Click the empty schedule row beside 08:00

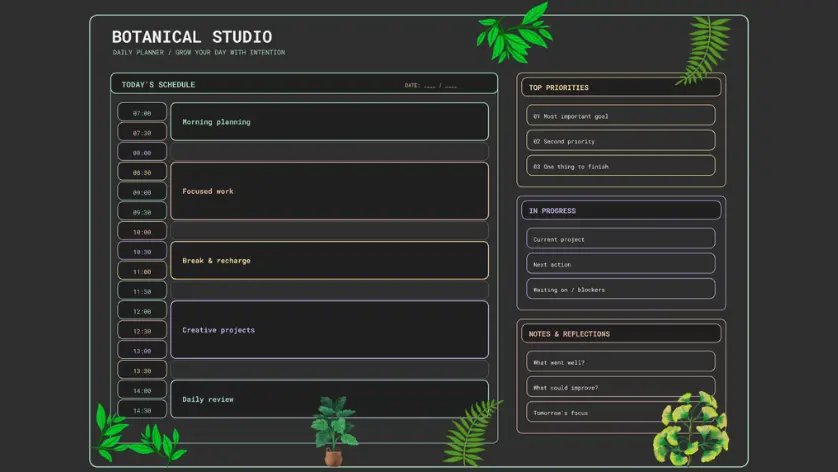329,152
